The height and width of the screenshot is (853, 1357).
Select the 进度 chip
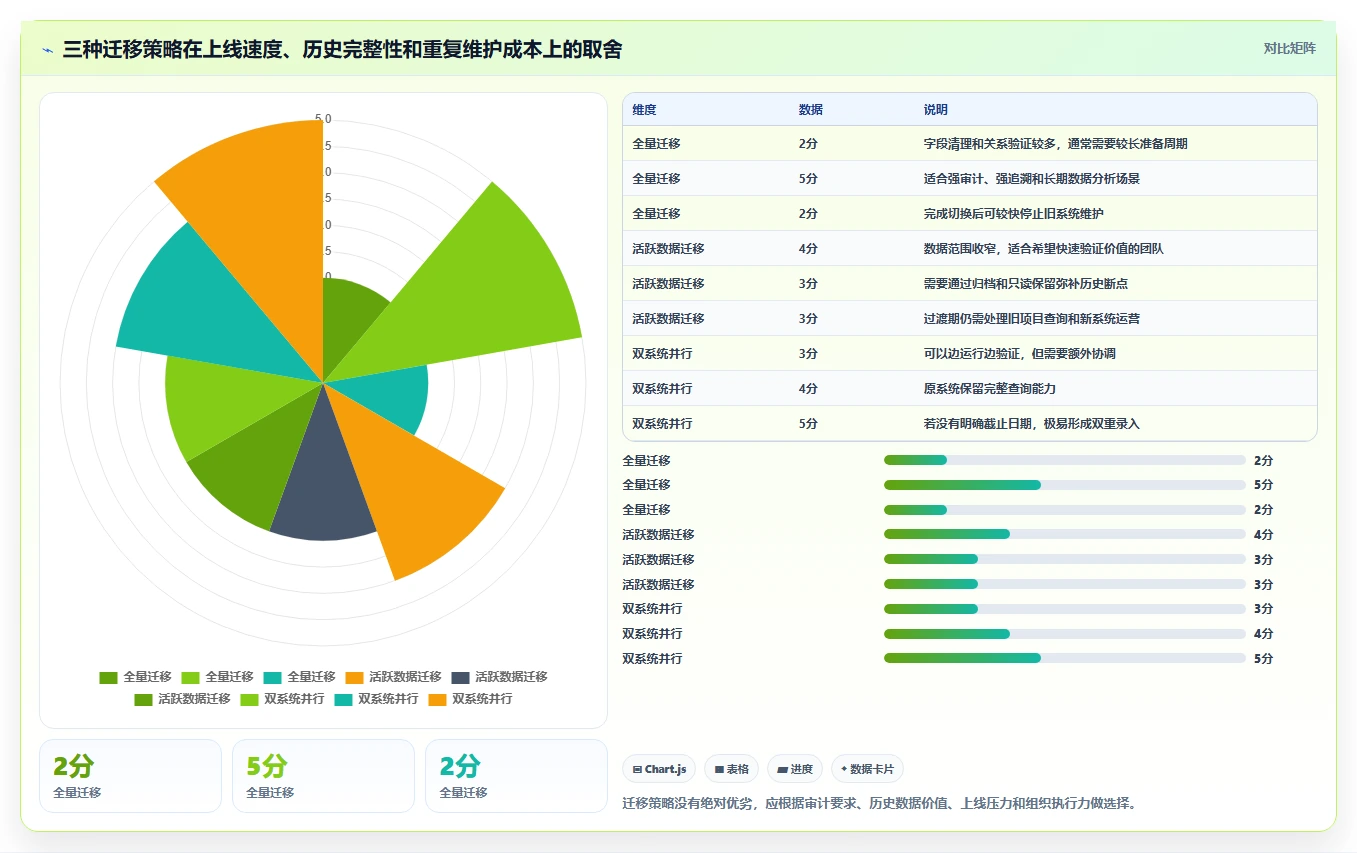[x=794, y=769]
